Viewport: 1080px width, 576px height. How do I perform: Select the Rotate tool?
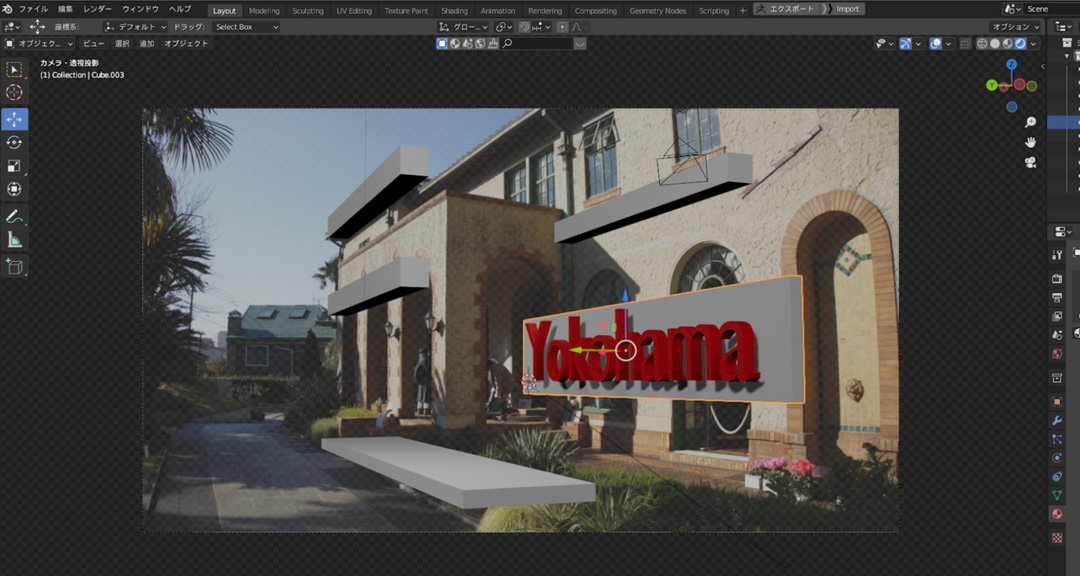pyautogui.click(x=14, y=143)
